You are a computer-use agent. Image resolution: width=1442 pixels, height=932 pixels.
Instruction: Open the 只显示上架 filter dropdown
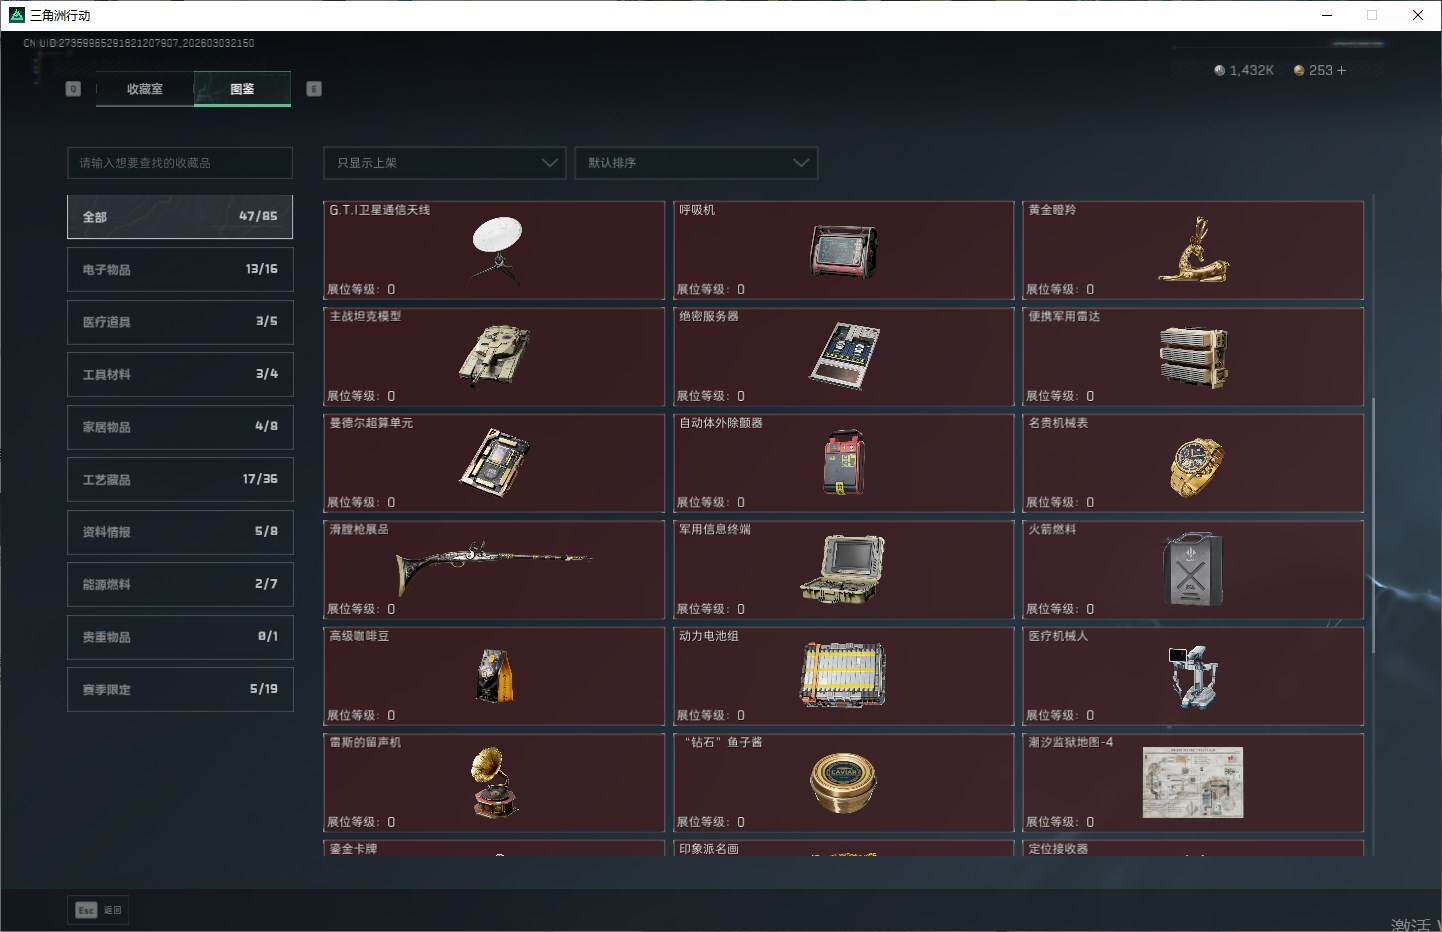445,163
